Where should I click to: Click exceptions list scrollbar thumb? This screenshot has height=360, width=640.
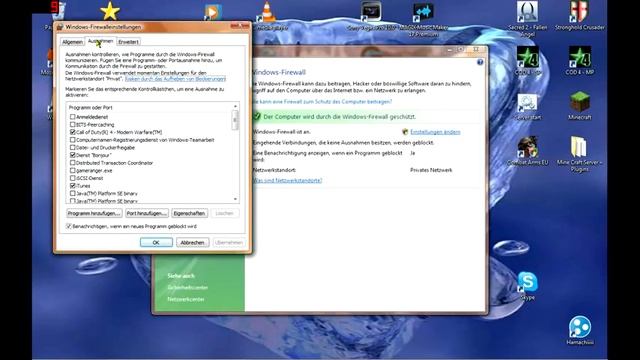click(x=235, y=120)
